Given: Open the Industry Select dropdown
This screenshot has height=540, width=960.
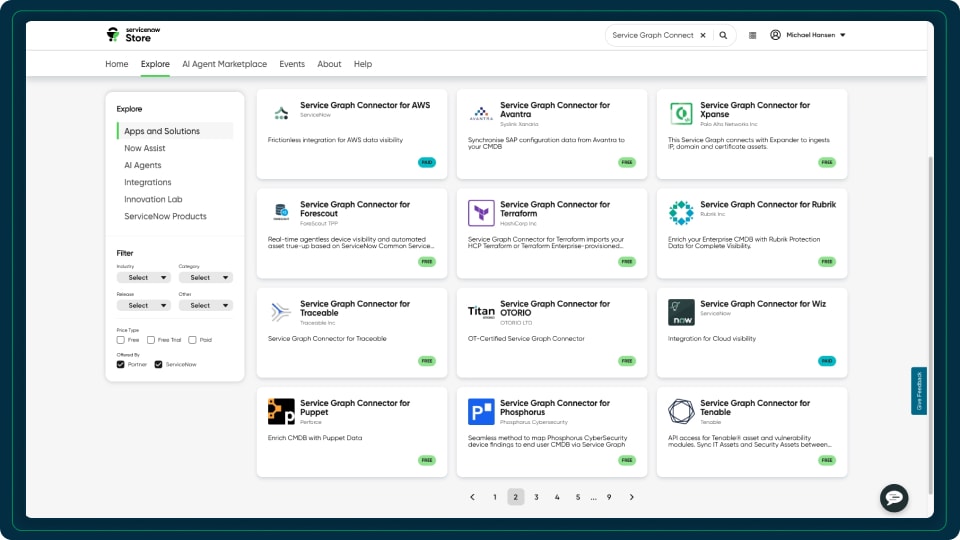Looking at the screenshot, I should pyautogui.click(x=143, y=277).
